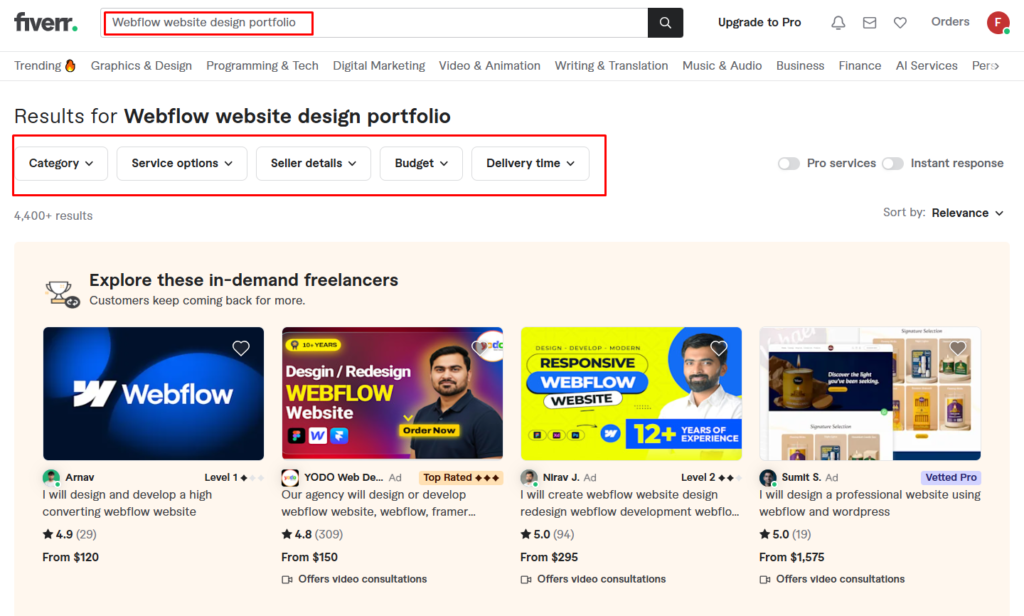Open the notifications bell
The width and height of the screenshot is (1024, 616).
pos(838,23)
